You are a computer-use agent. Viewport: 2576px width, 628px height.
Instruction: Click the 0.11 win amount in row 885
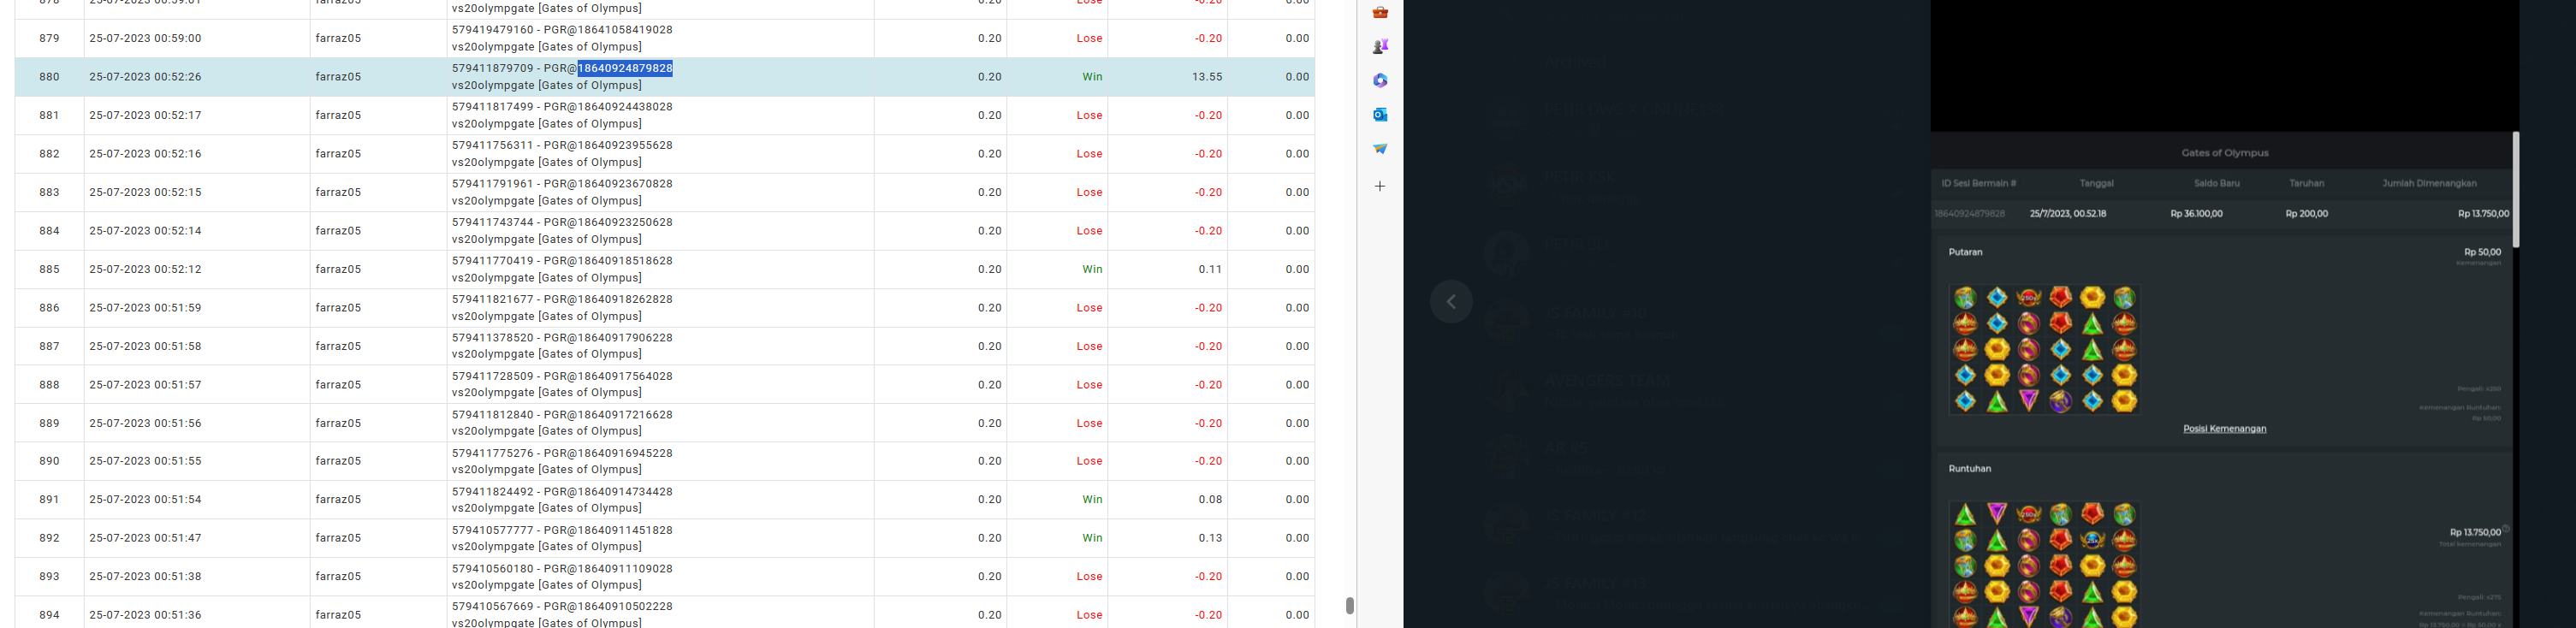pyautogui.click(x=1210, y=269)
